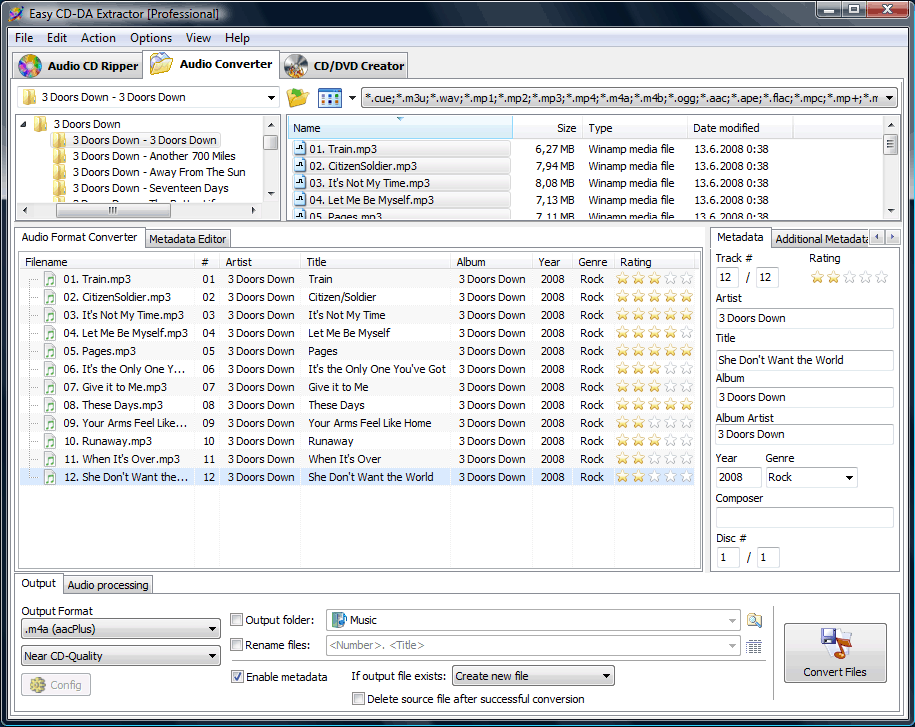
Task: Click the Config button
Action: pyautogui.click(x=56, y=685)
